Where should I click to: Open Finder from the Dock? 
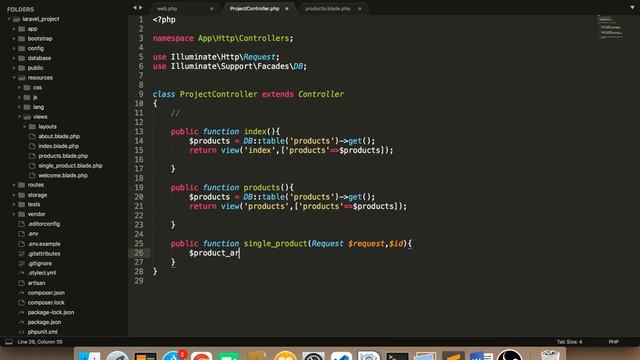coord(89,356)
